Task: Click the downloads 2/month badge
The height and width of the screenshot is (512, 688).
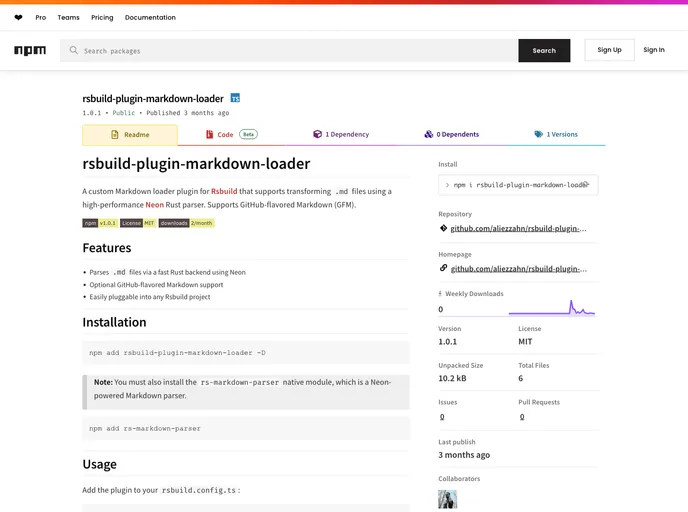Action: pos(186,223)
